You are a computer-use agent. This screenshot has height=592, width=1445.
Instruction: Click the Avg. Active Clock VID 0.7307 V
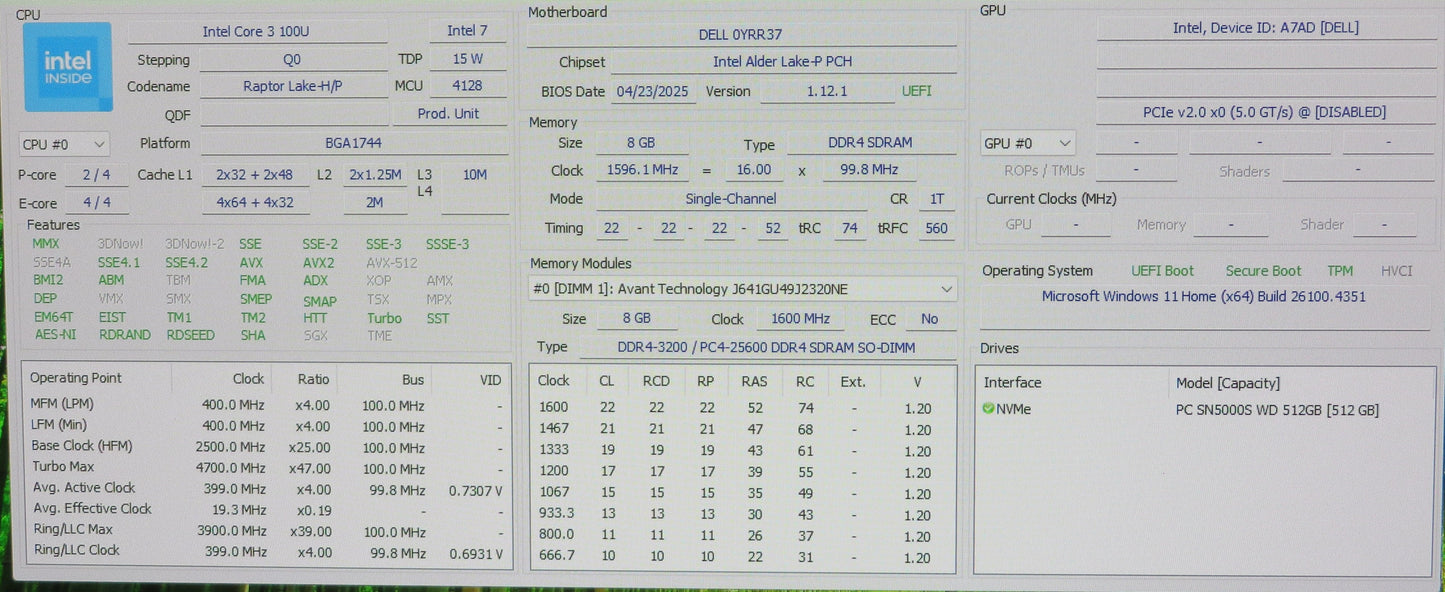(475, 489)
